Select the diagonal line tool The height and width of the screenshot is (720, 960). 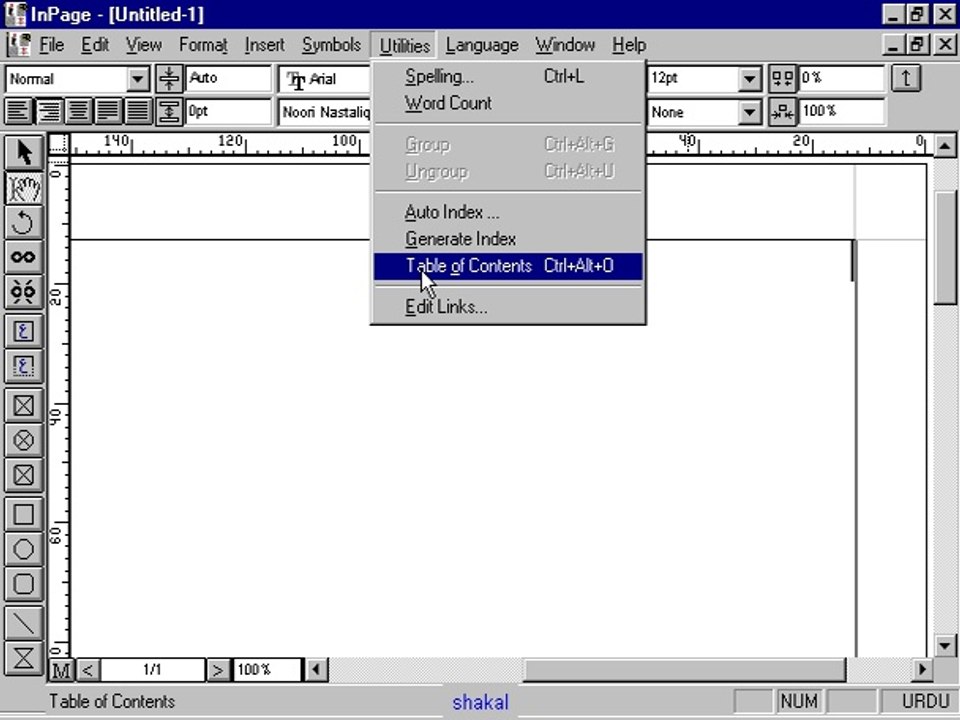(x=23, y=623)
